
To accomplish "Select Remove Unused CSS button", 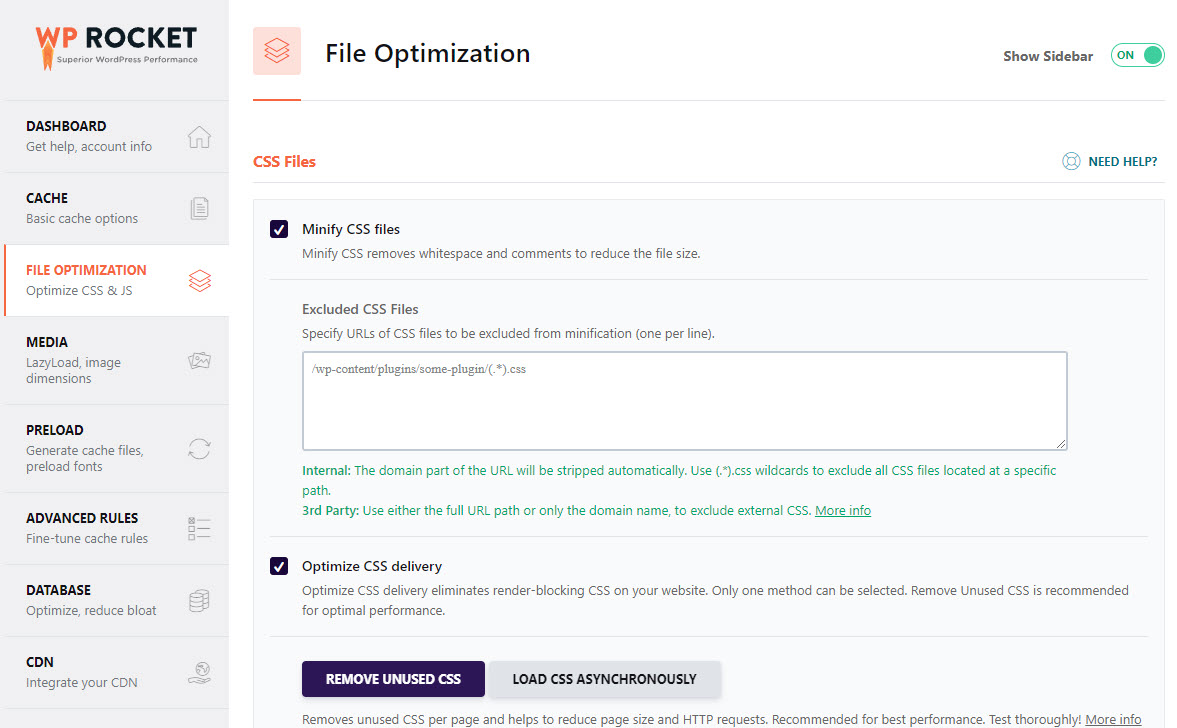I will 393,679.
